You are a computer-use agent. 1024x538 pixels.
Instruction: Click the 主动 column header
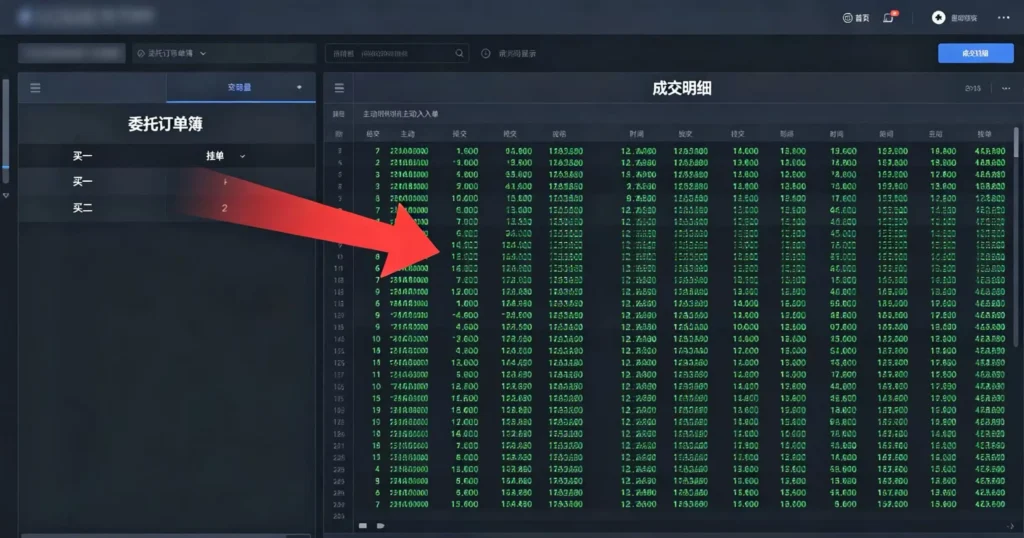(x=408, y=134)
